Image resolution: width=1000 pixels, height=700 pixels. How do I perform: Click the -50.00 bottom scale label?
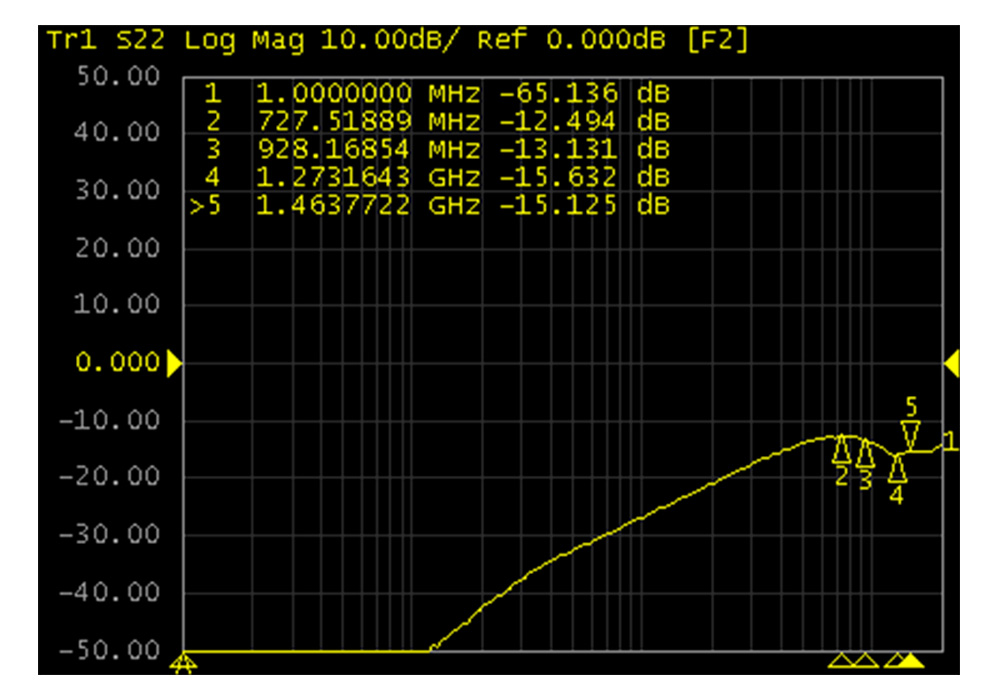coord(115,651)
